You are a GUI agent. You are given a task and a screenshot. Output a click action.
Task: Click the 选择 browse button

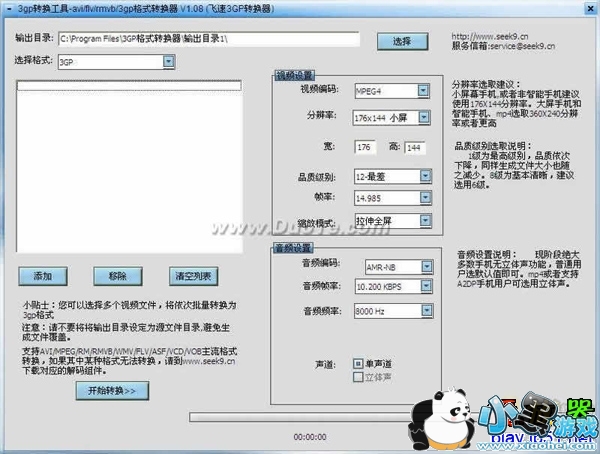402,41
